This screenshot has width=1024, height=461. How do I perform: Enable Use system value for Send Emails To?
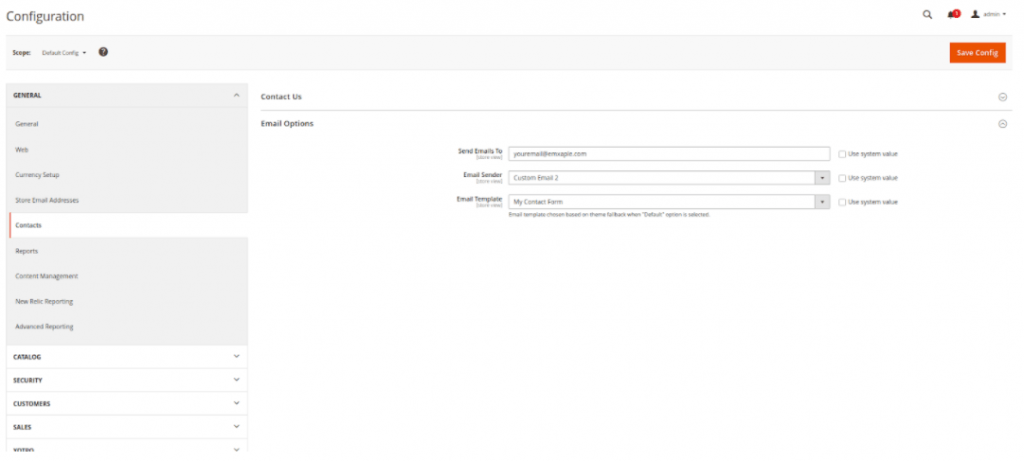[842, 154]
